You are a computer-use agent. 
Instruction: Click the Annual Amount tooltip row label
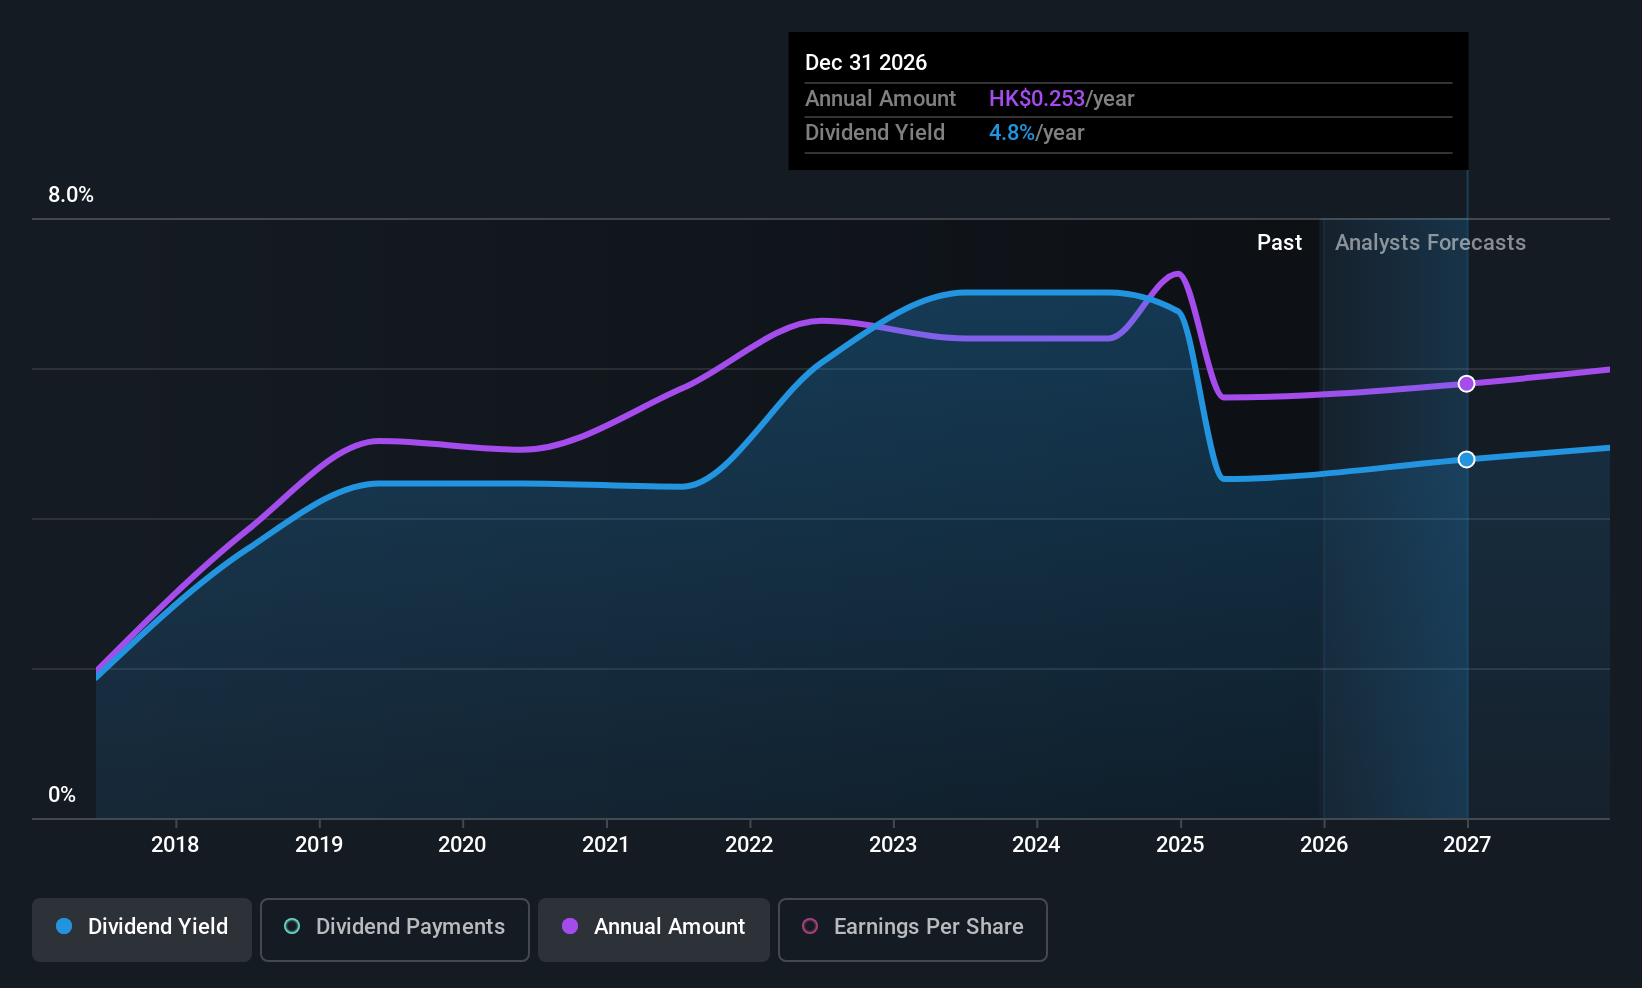point(880,99)
